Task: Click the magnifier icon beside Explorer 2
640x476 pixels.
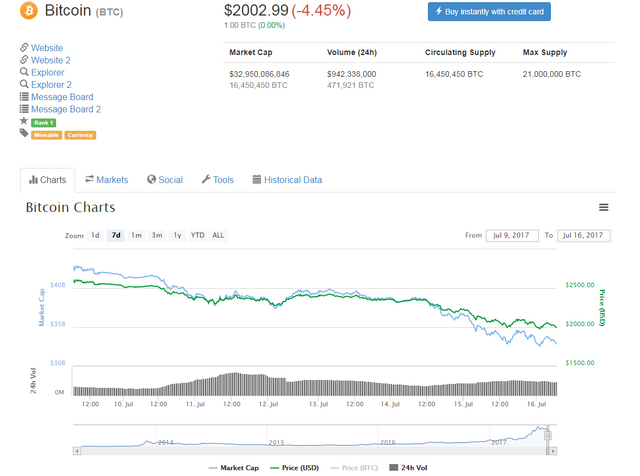Action: pos(24,84)
